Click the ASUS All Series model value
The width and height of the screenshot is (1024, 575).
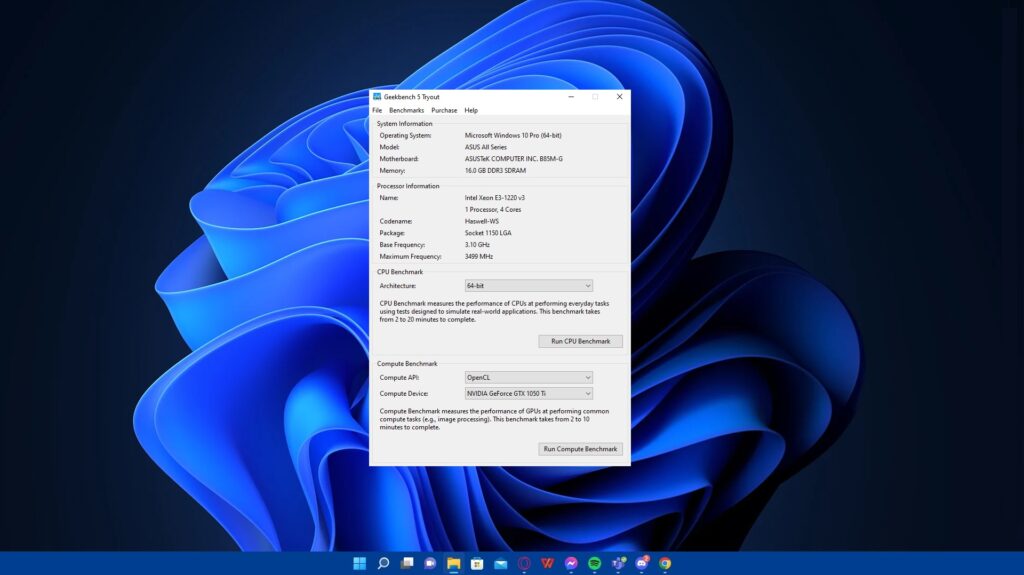pyautogui.click(x=485, y=147)
